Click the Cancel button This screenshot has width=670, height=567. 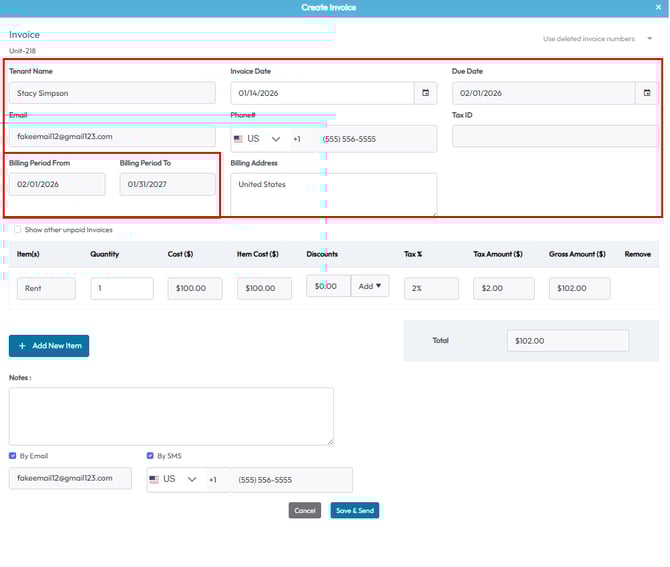[305, 511]
